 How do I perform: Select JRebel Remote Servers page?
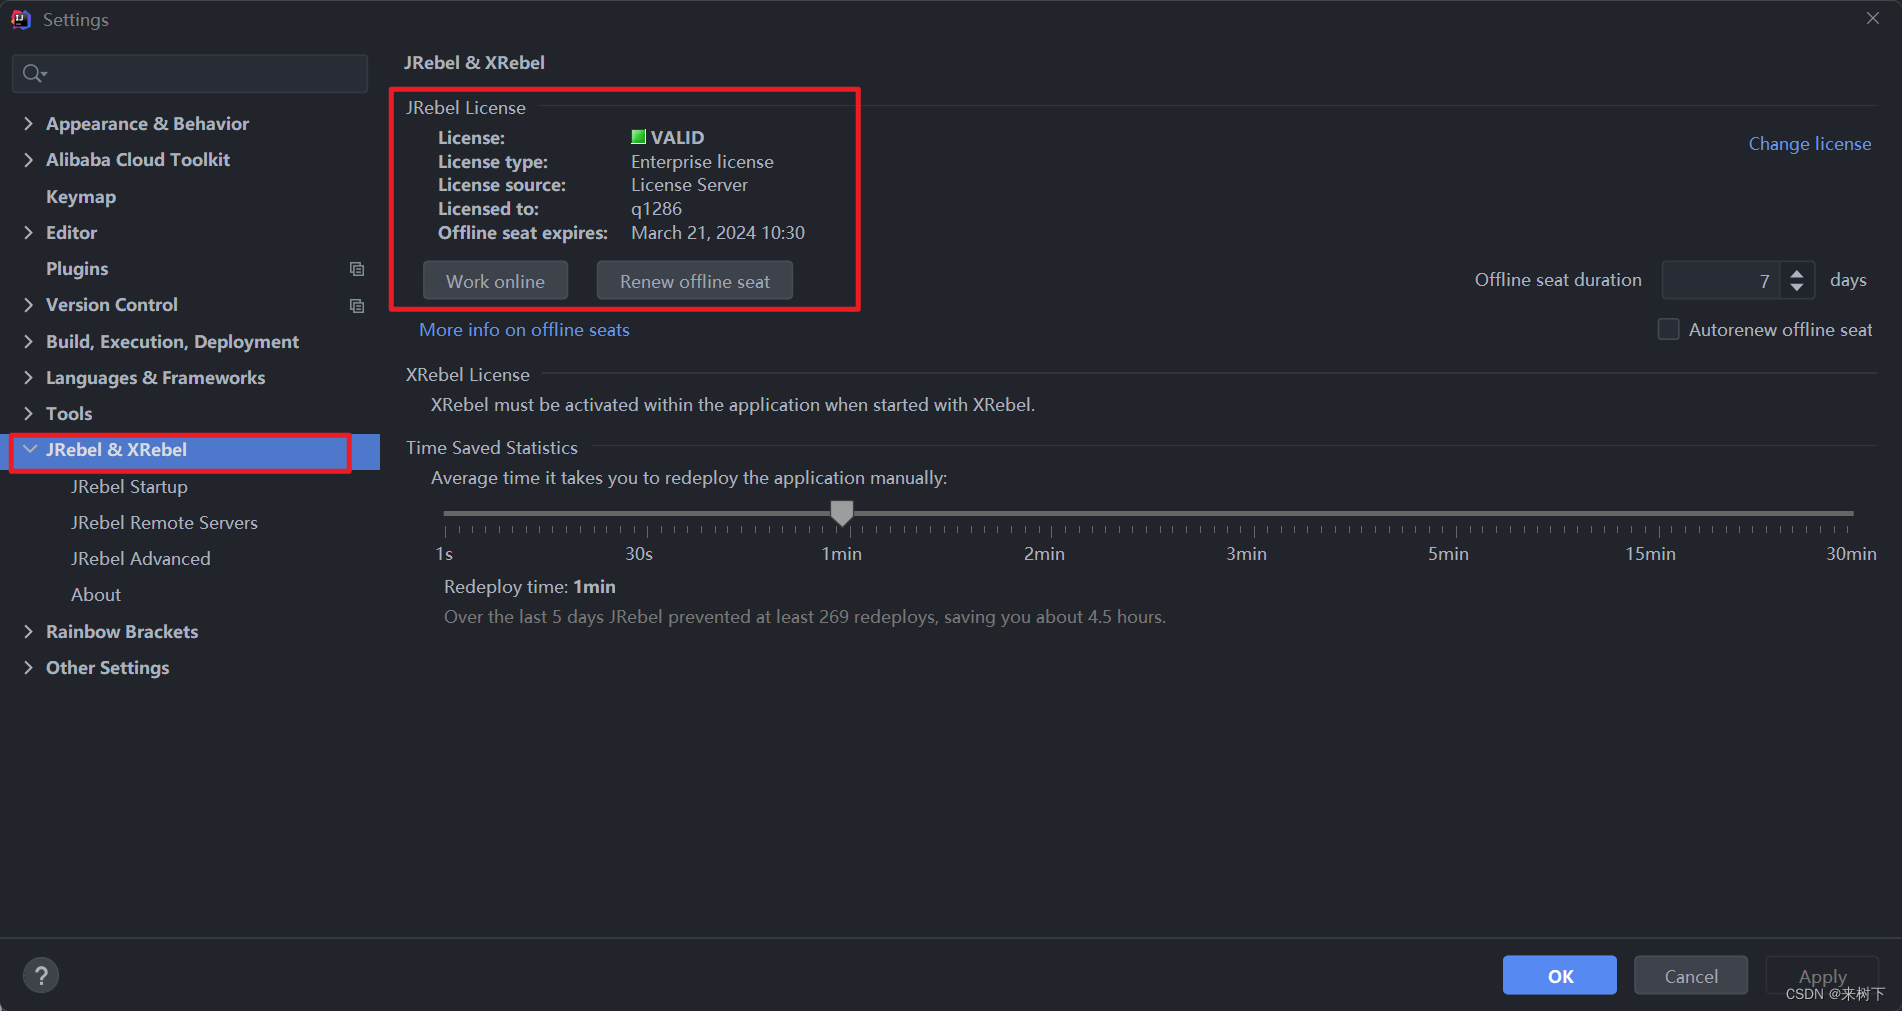point(164,523)
